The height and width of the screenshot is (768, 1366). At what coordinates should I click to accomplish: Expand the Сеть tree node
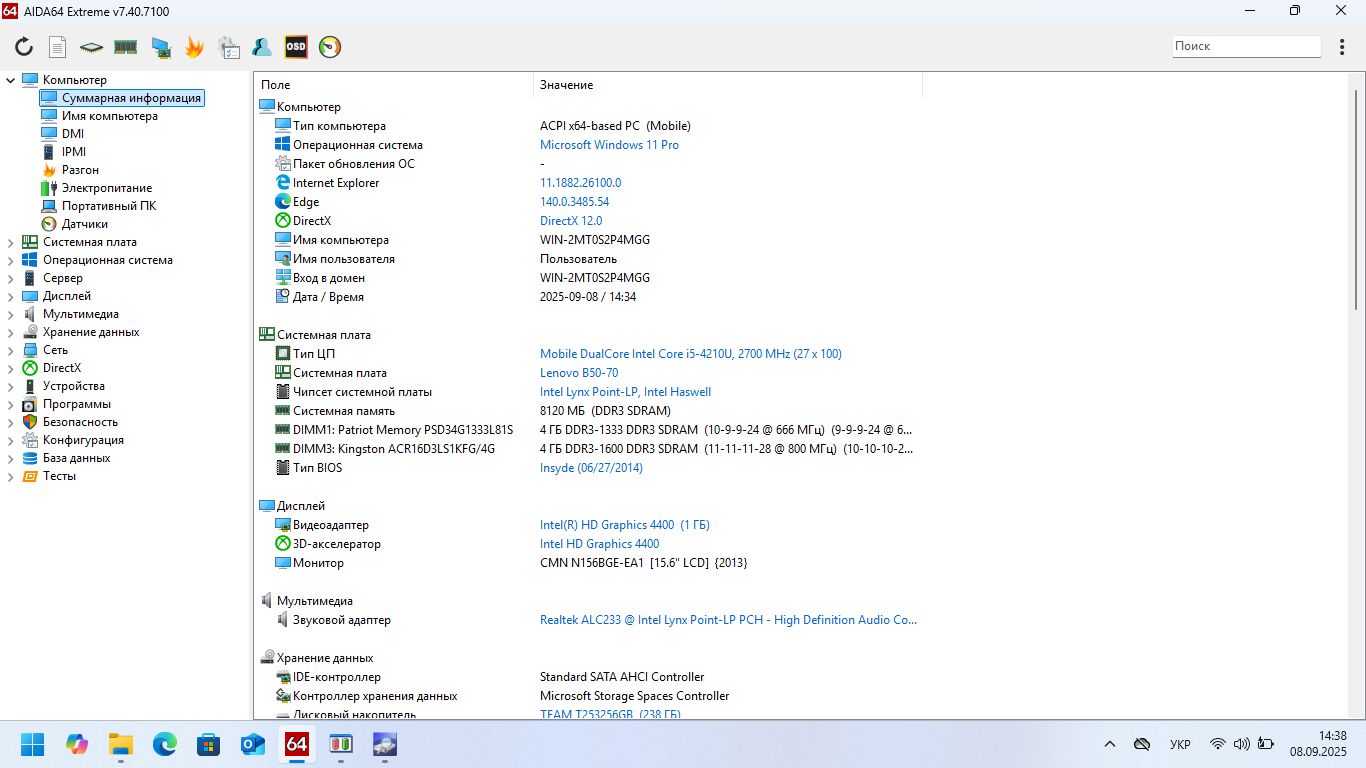tap(11, 350)
